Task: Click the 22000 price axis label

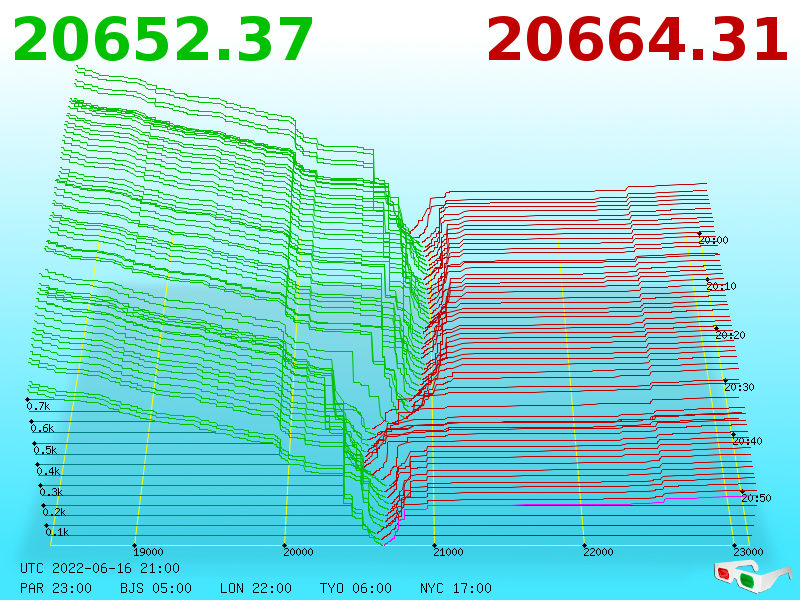Action: click(598, 552)
